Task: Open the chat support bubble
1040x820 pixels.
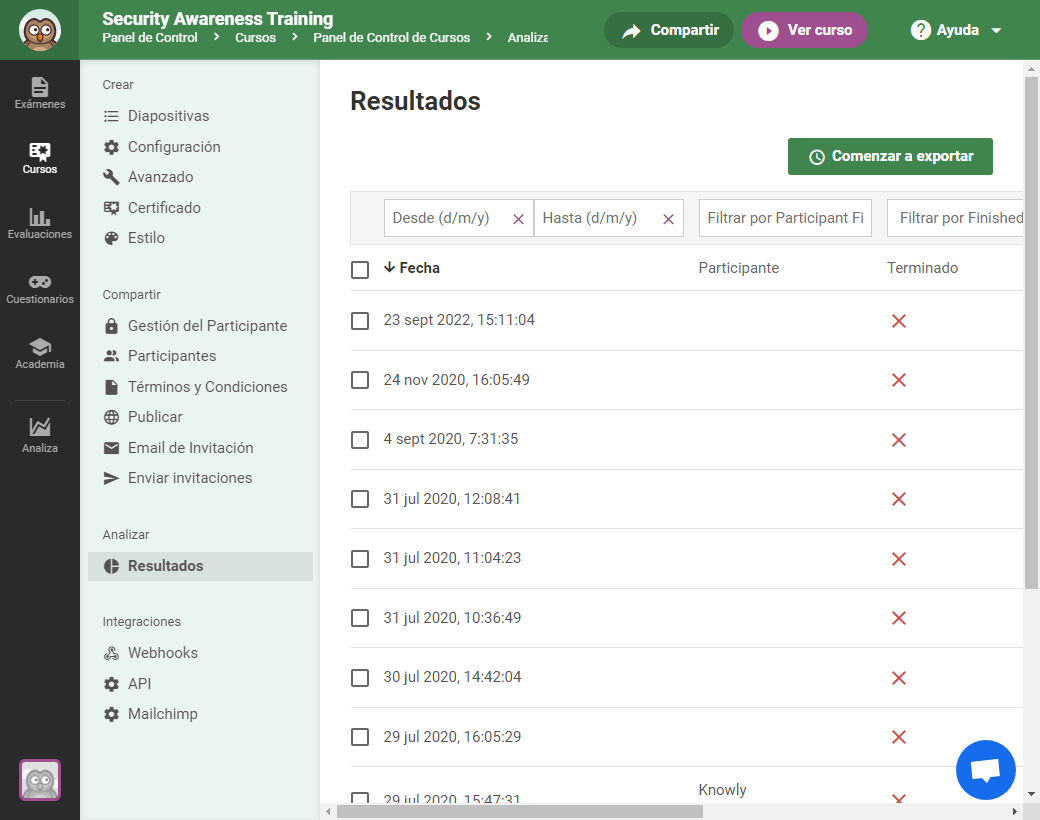Action: (986, 770)
